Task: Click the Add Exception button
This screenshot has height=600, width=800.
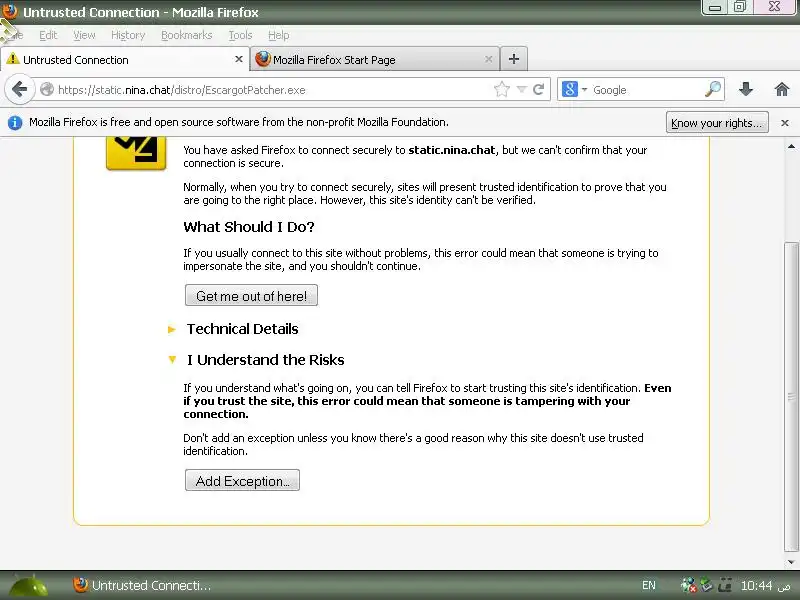Action: tap(242, 481)
